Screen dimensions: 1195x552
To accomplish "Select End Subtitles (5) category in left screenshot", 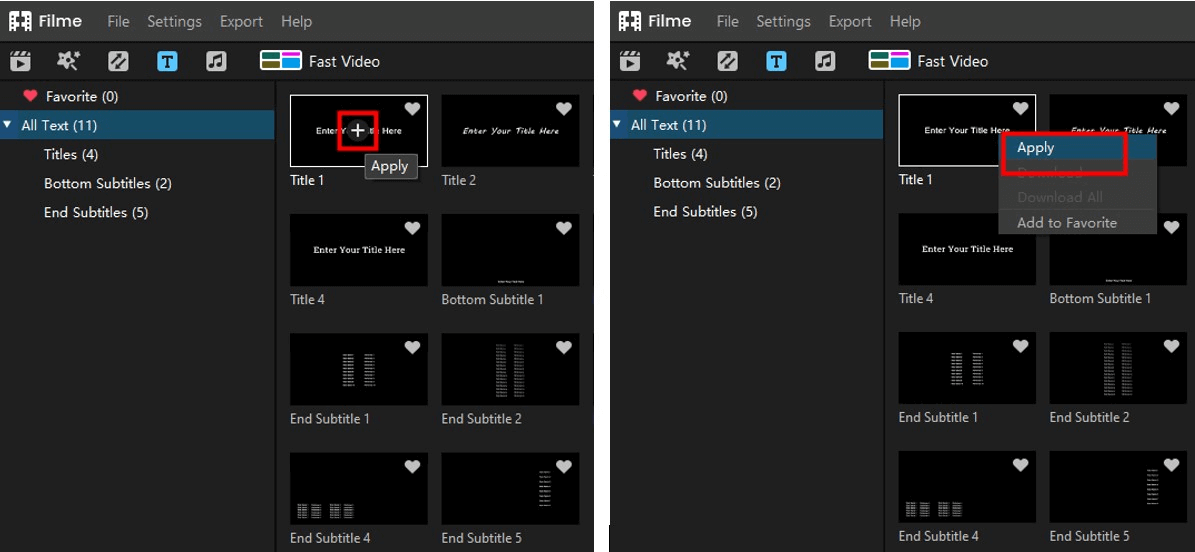I will 96,212.
